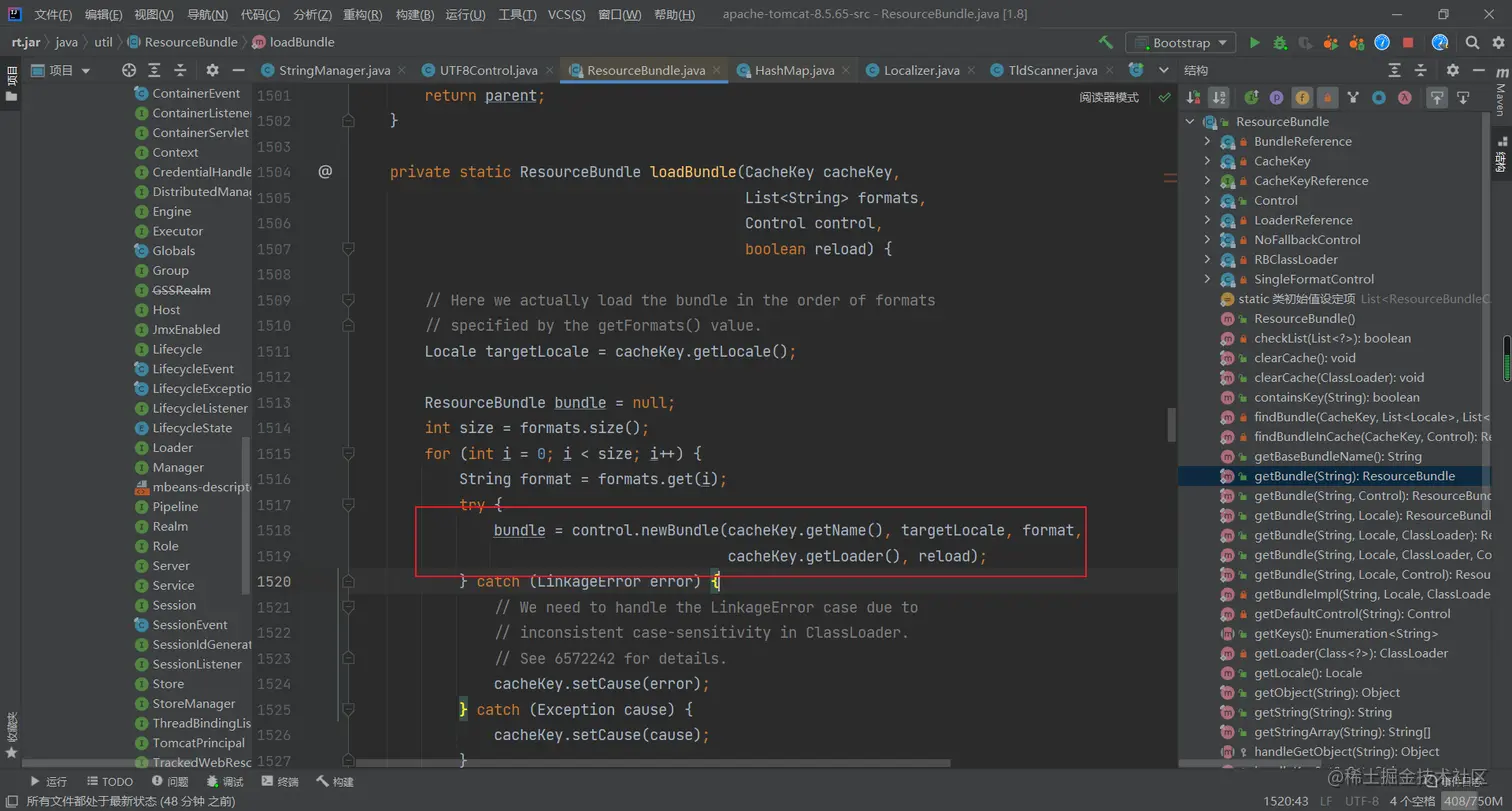Click the 阅读器模式 reader mode label

coord(1109,97)
